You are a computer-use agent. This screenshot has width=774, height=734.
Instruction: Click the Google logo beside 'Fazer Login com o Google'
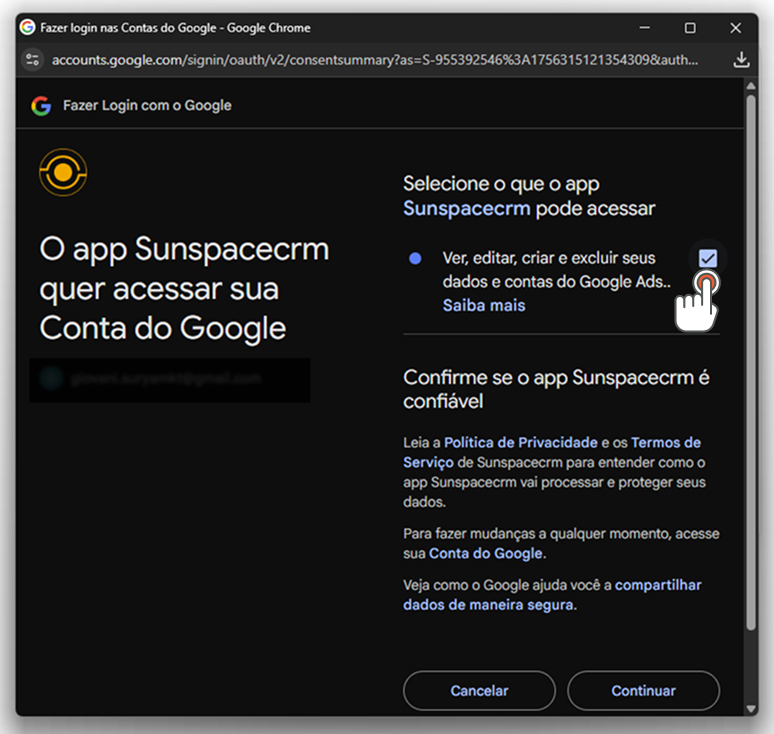tap(41, 105)
